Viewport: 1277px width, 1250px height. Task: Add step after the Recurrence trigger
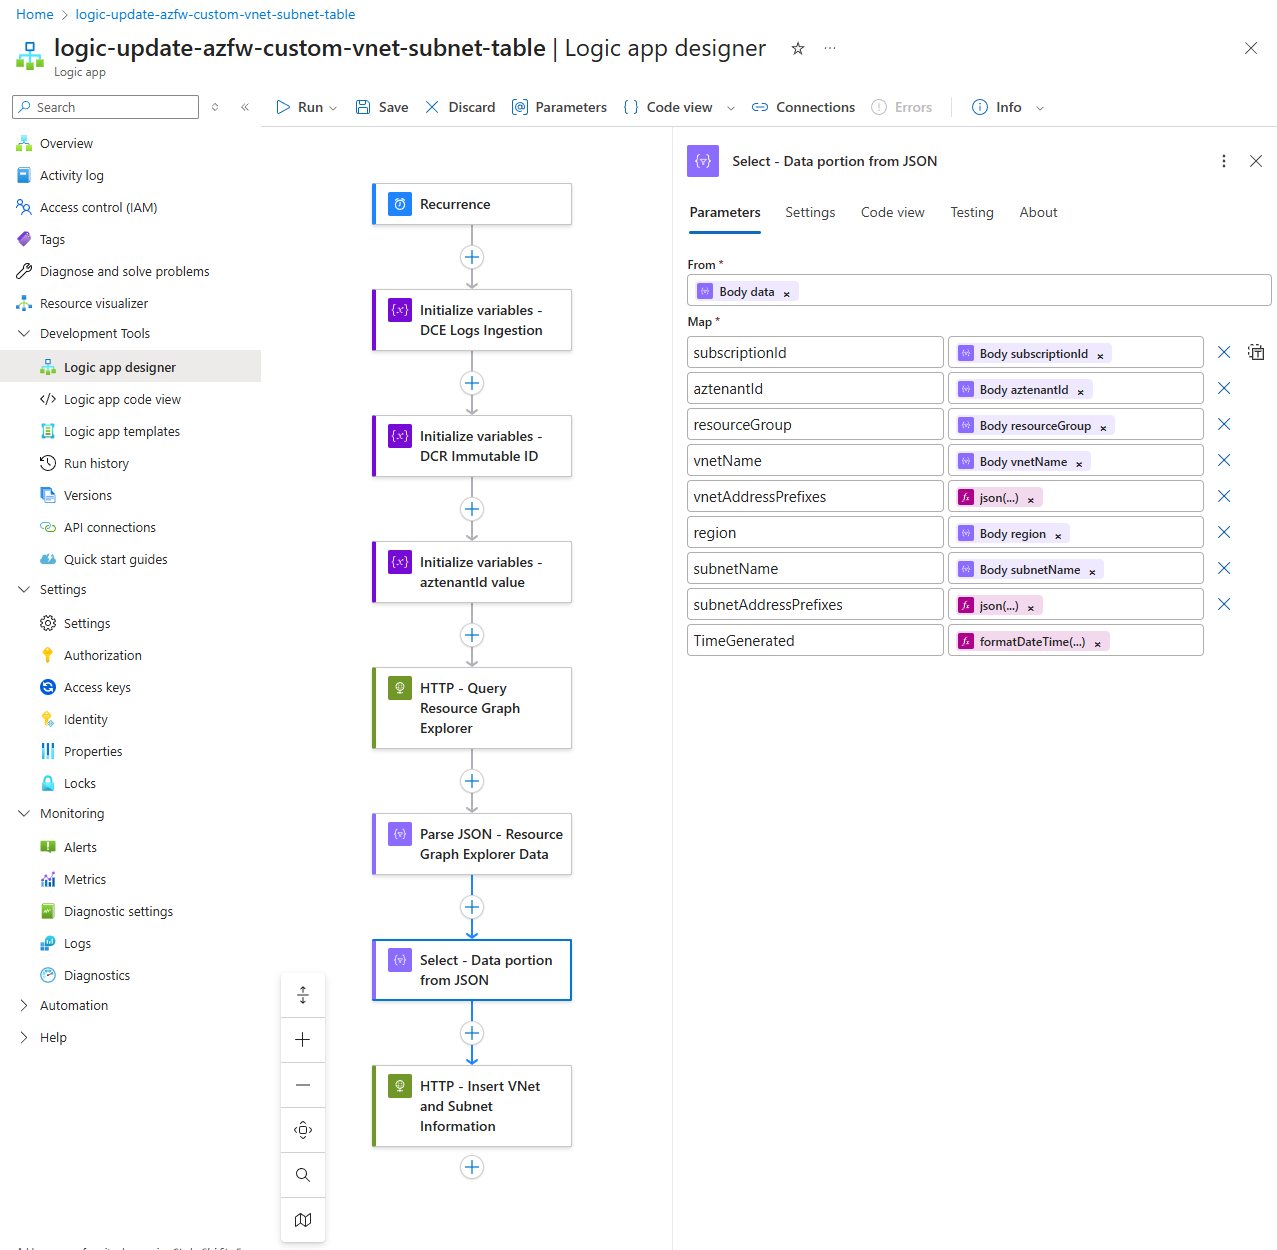472,257
